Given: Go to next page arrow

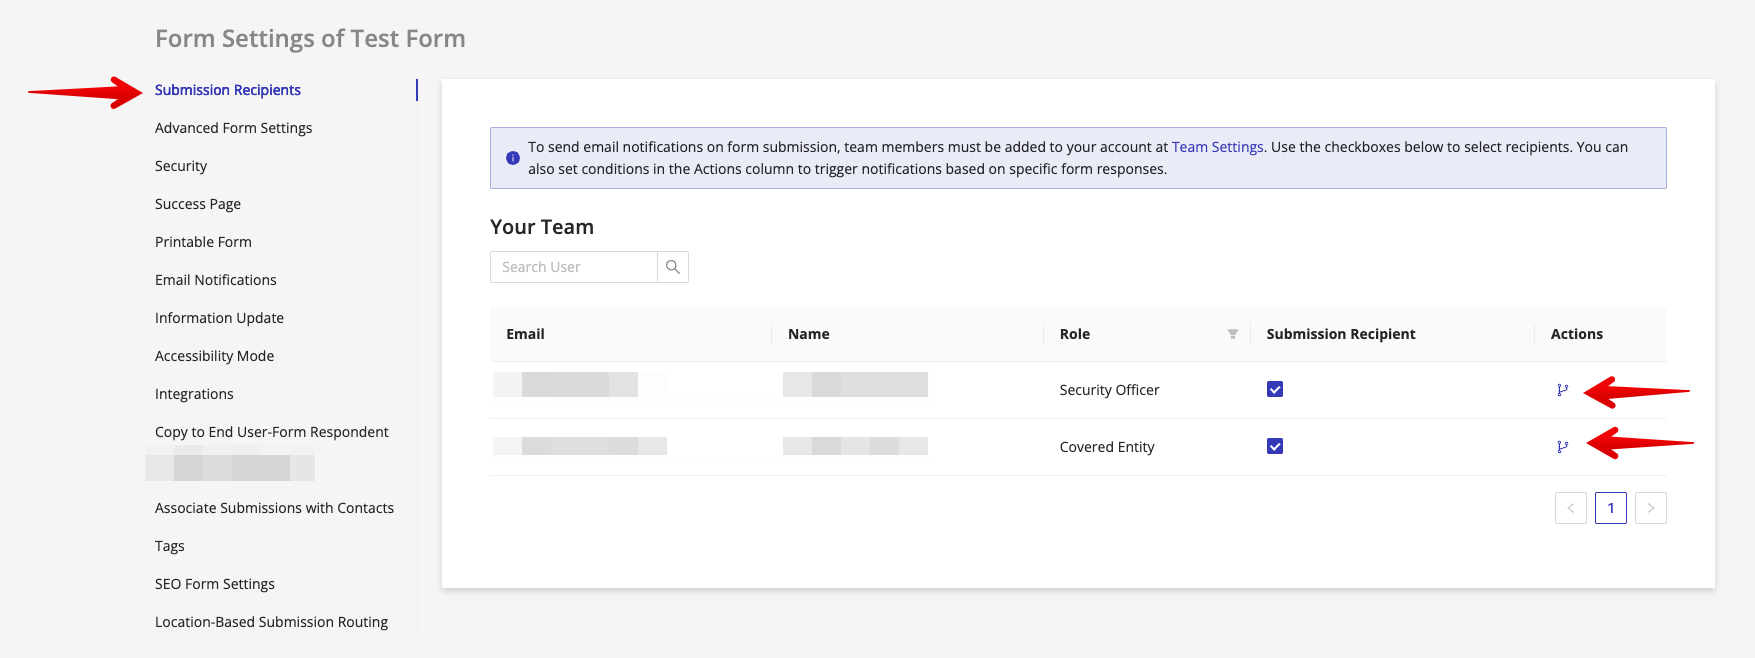Looking at the screenshot, I should [1650, 508].
